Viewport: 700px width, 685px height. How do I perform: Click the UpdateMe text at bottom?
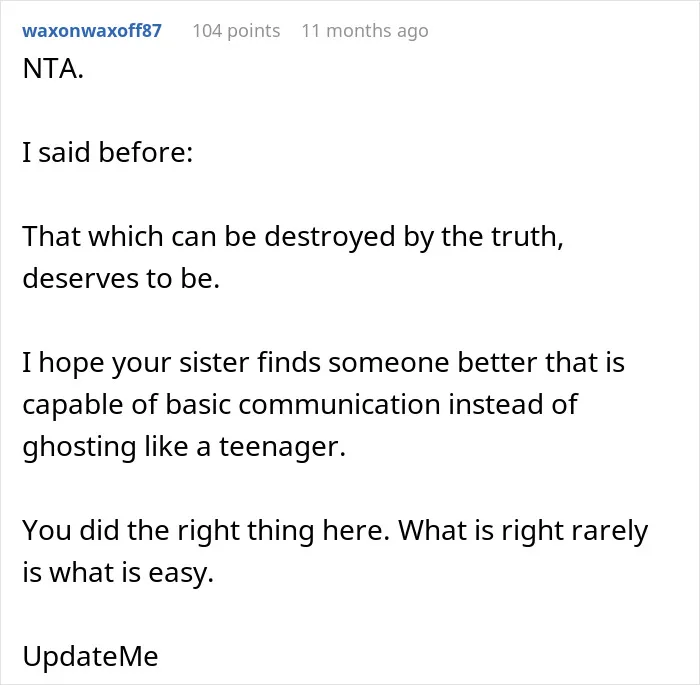click(90, 656)
